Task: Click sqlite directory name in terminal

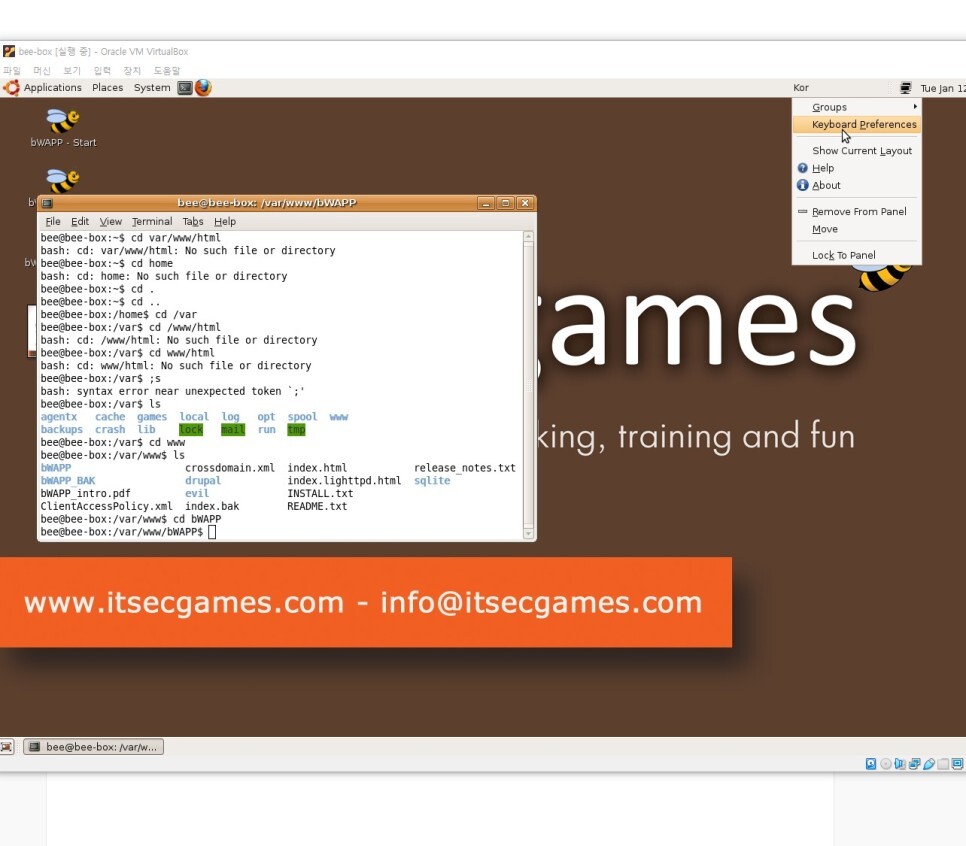Action: tap(432, 481)
